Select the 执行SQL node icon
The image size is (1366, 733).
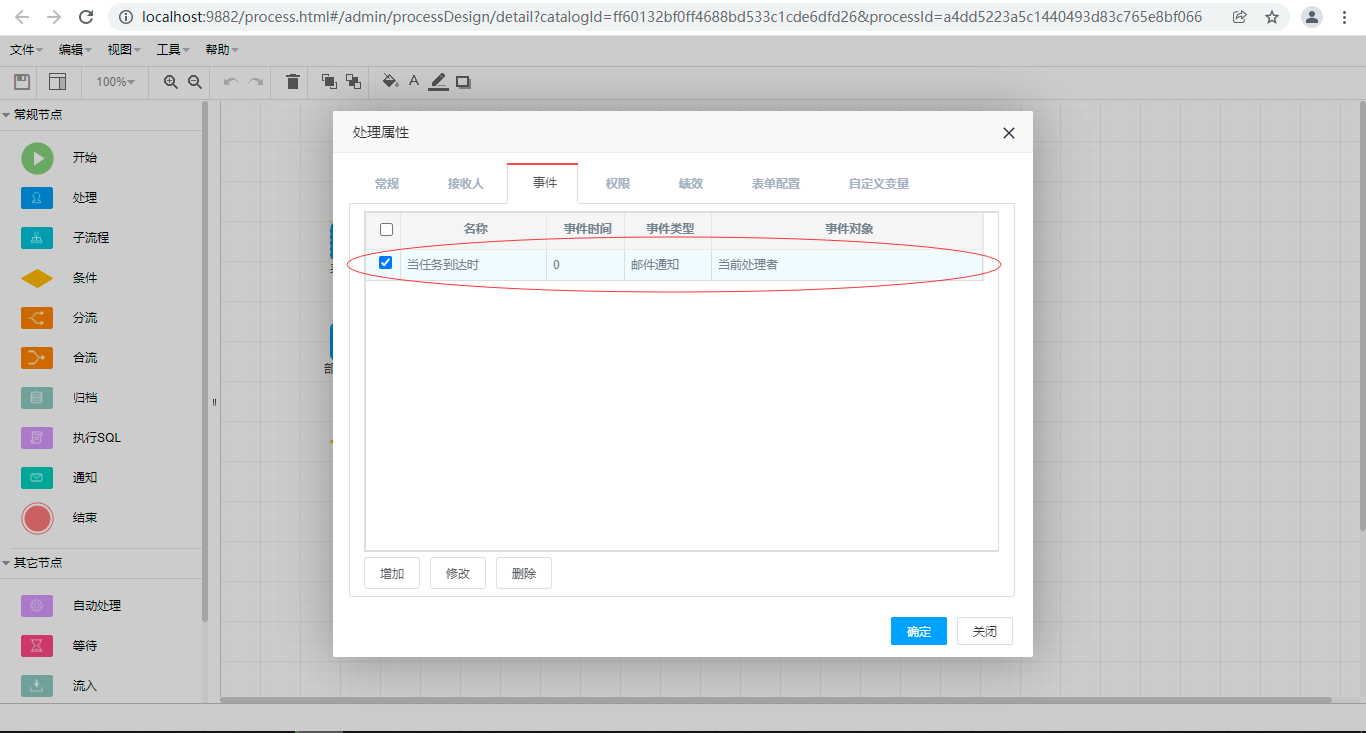pyautogui.click(x=37, y=438)
